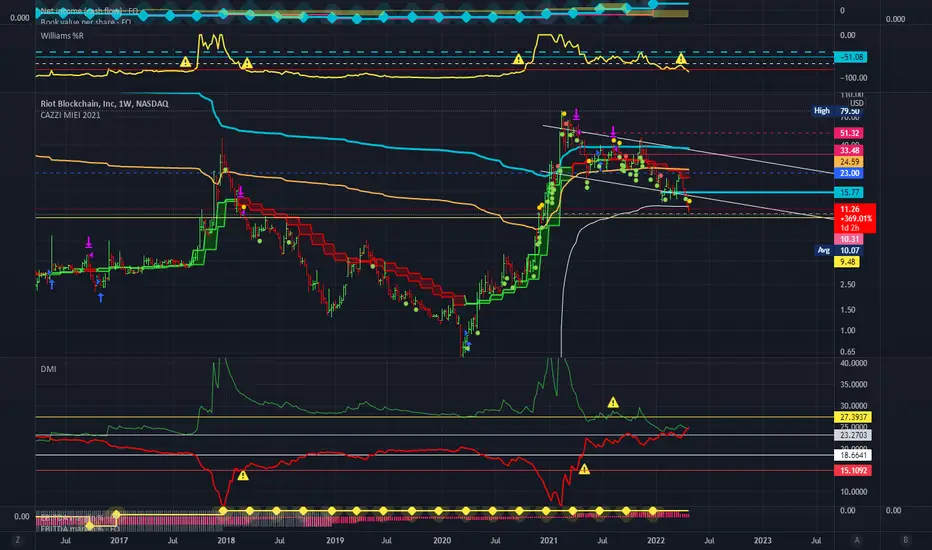This screenshot has width=932, height=550.
Task: Click the cyan 15.77 price label
Action: click(849, 193)
